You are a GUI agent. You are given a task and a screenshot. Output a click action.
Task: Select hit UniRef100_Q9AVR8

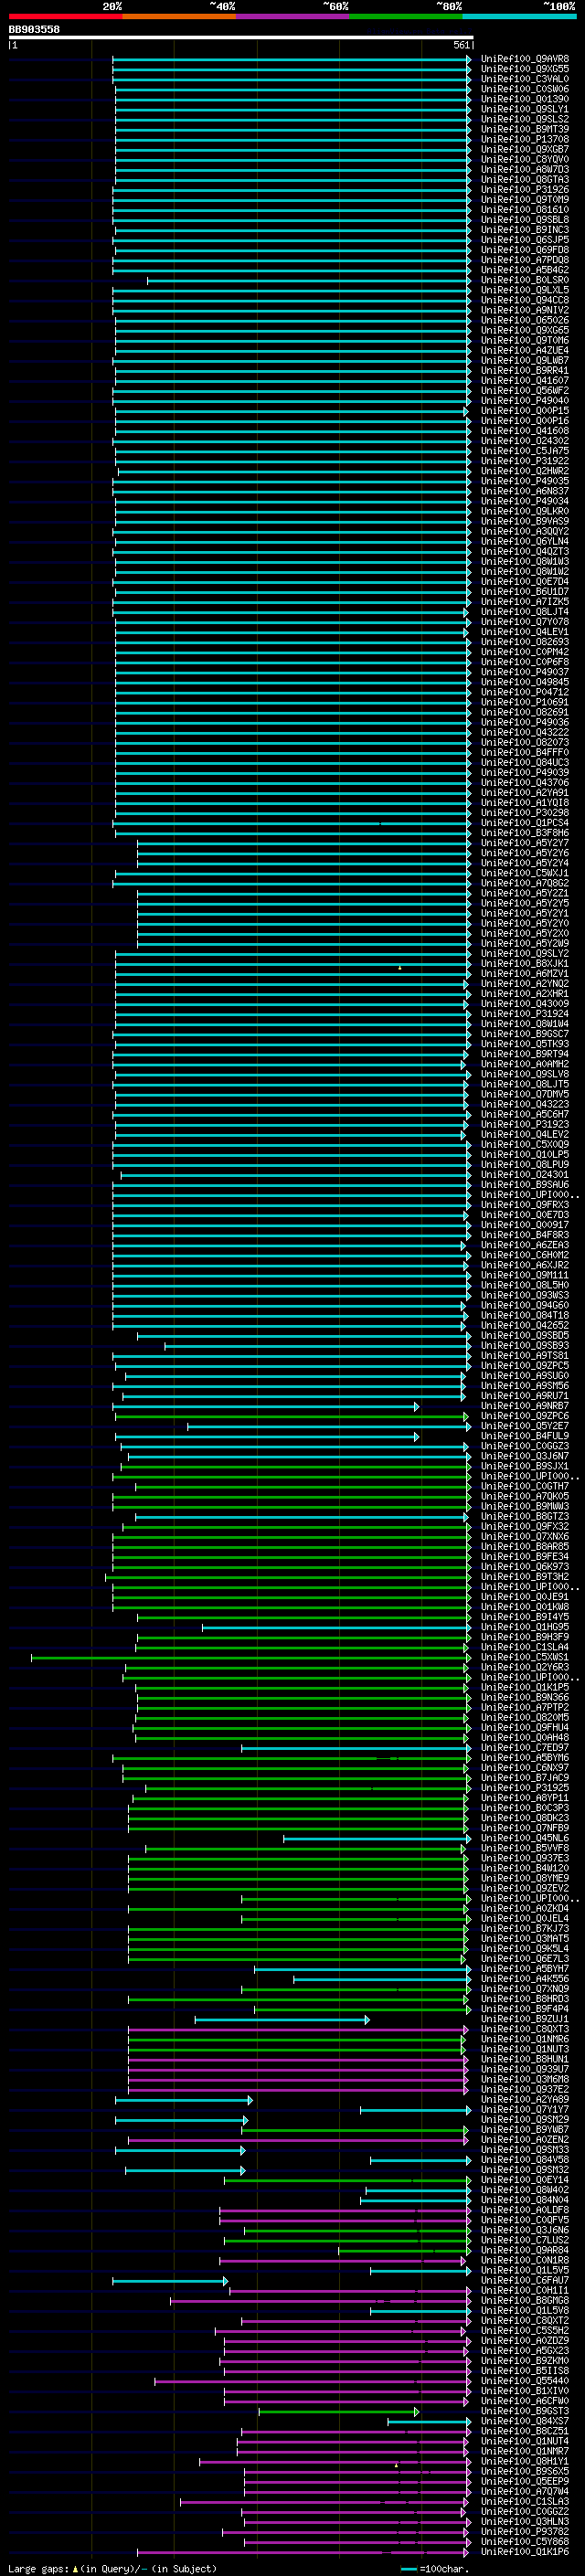[525, 59]
